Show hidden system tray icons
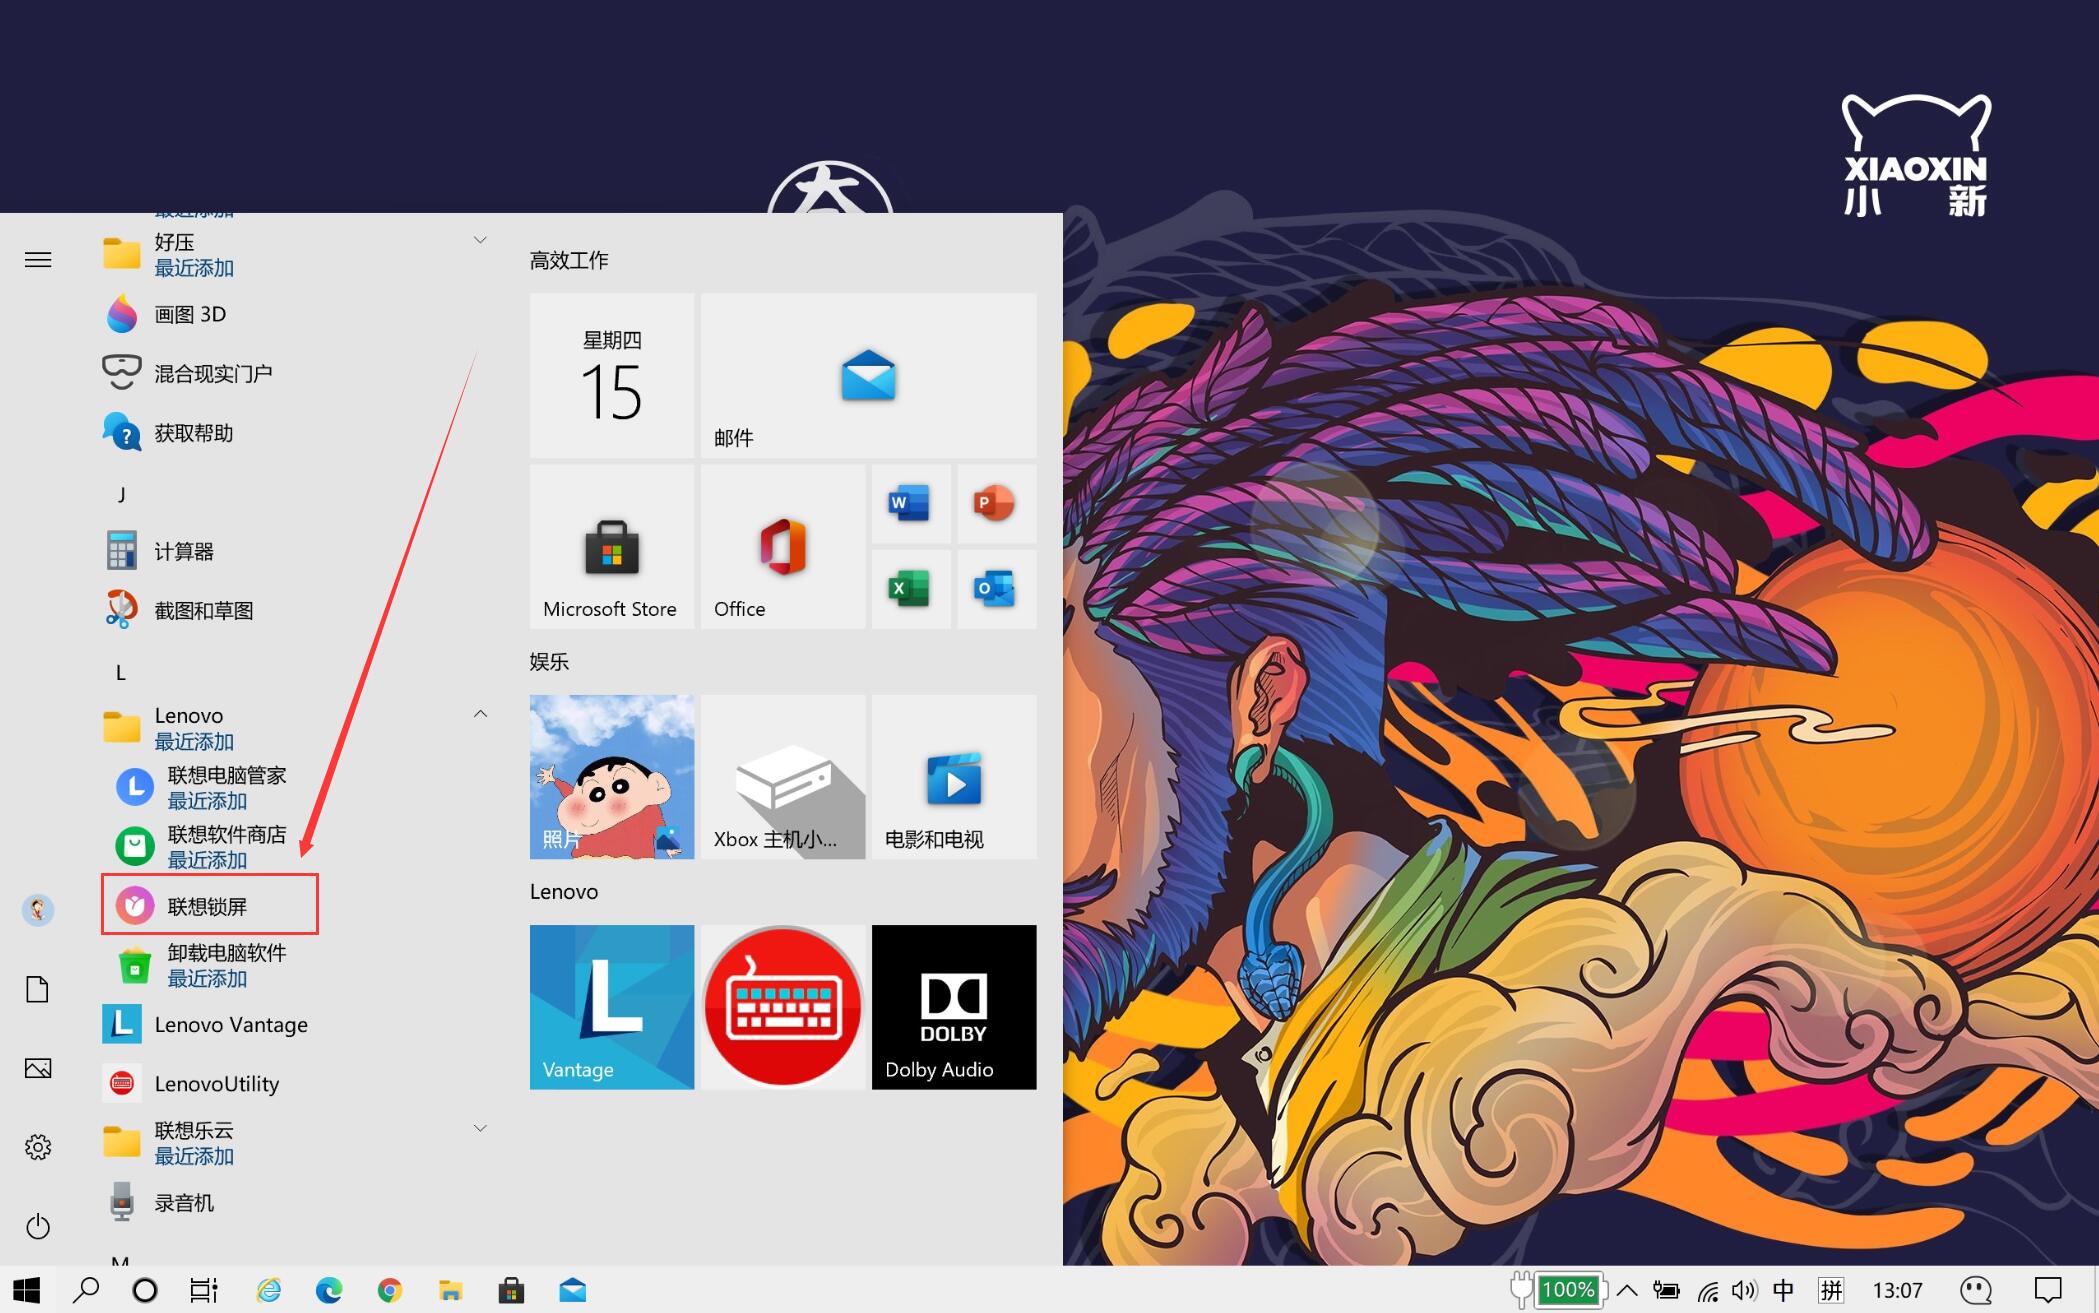2099x1313 pixels. 1627,1290
